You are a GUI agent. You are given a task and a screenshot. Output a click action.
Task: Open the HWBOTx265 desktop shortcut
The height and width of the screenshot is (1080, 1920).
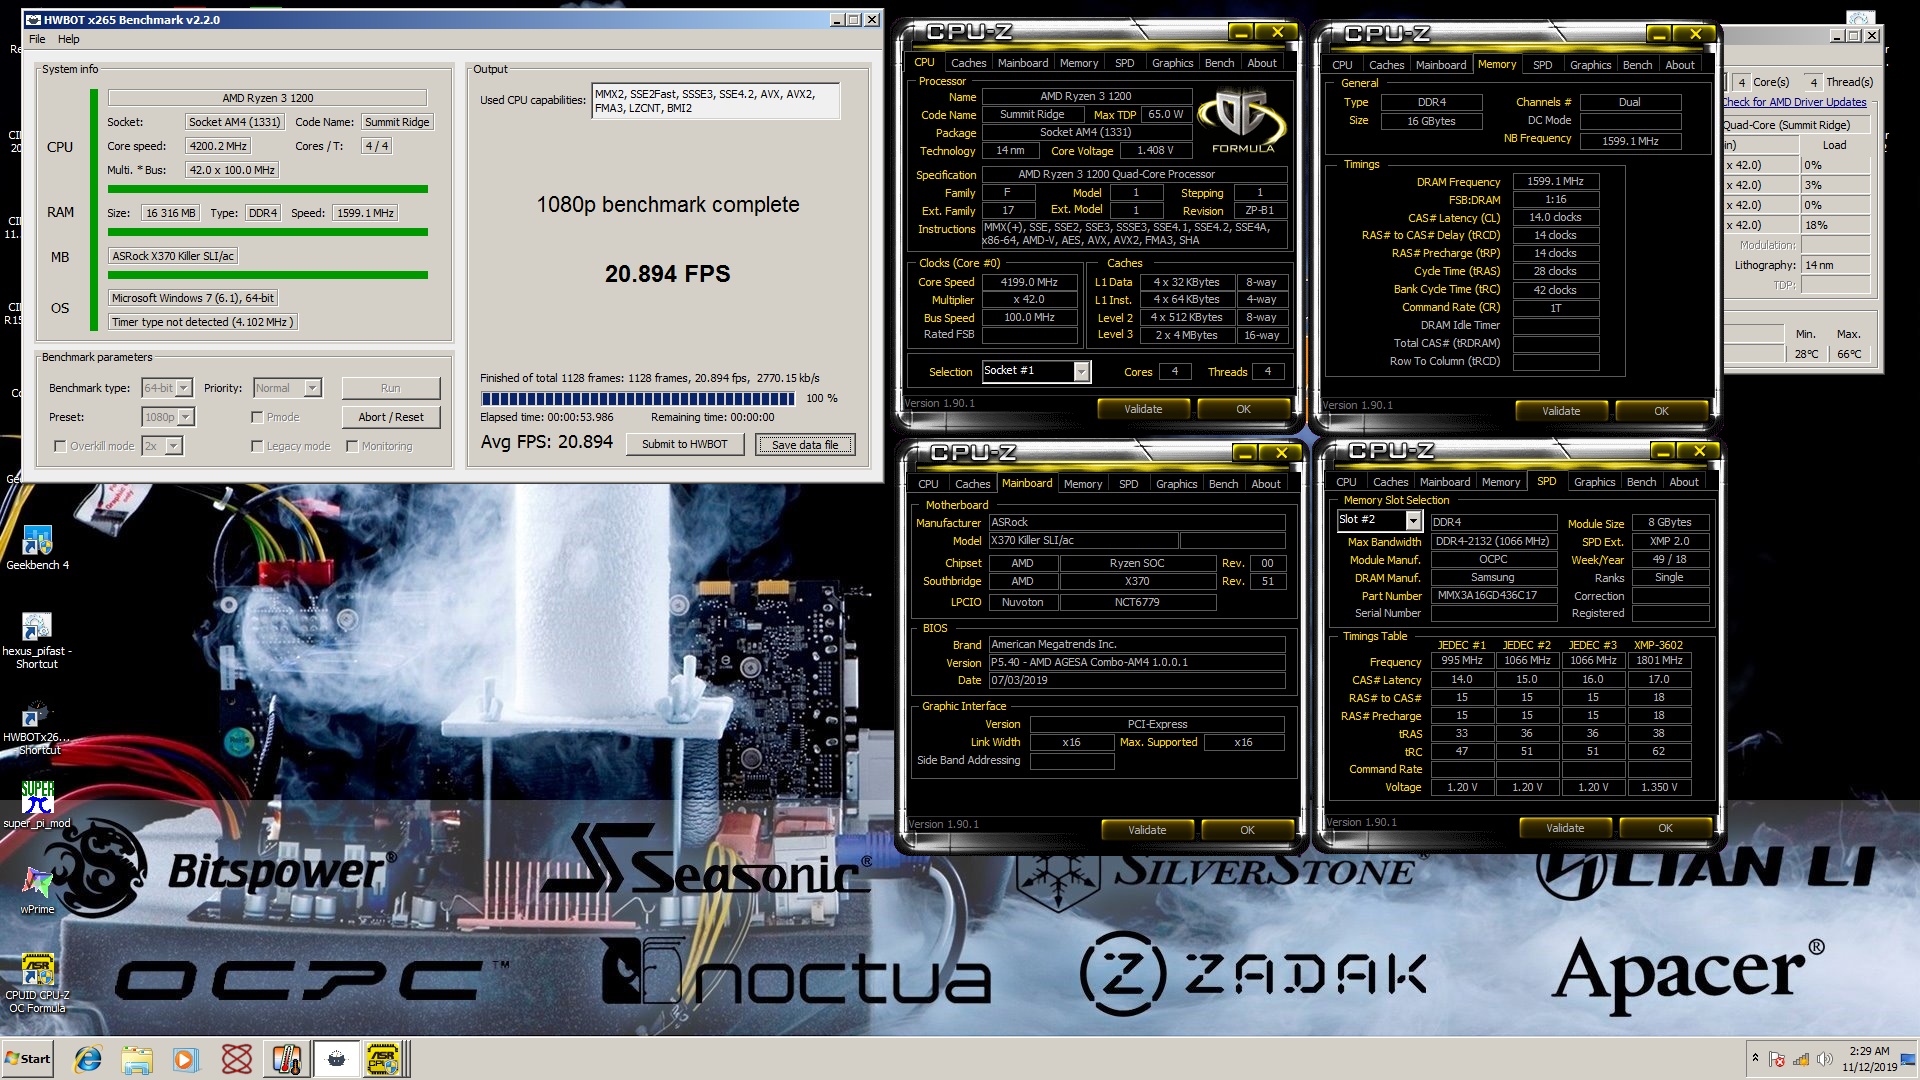(x=37, y=727)
